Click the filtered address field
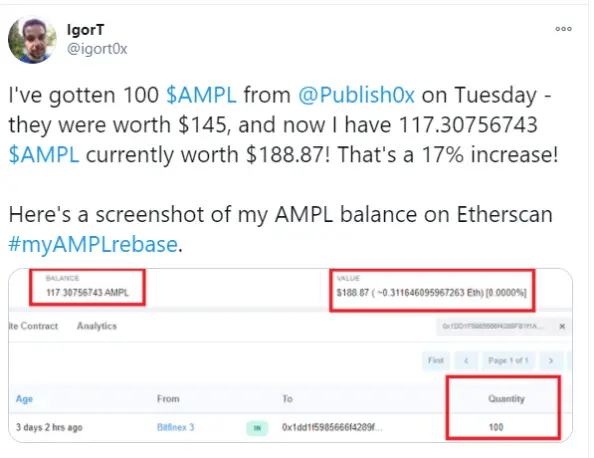This screenshot has width=594, height=458. tap(494, 326)
